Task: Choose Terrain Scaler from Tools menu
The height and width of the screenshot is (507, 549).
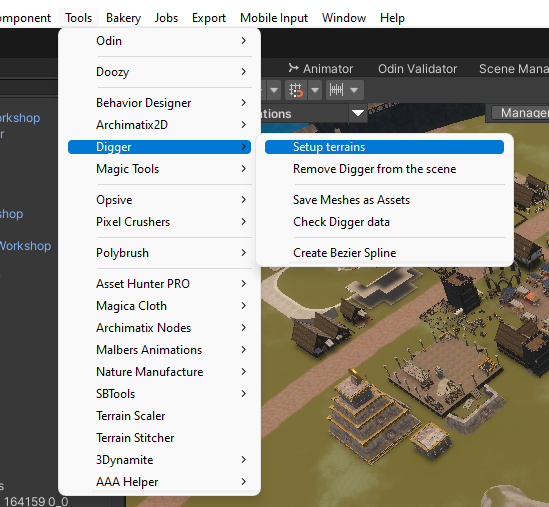Action: click(x=159, y=416)
